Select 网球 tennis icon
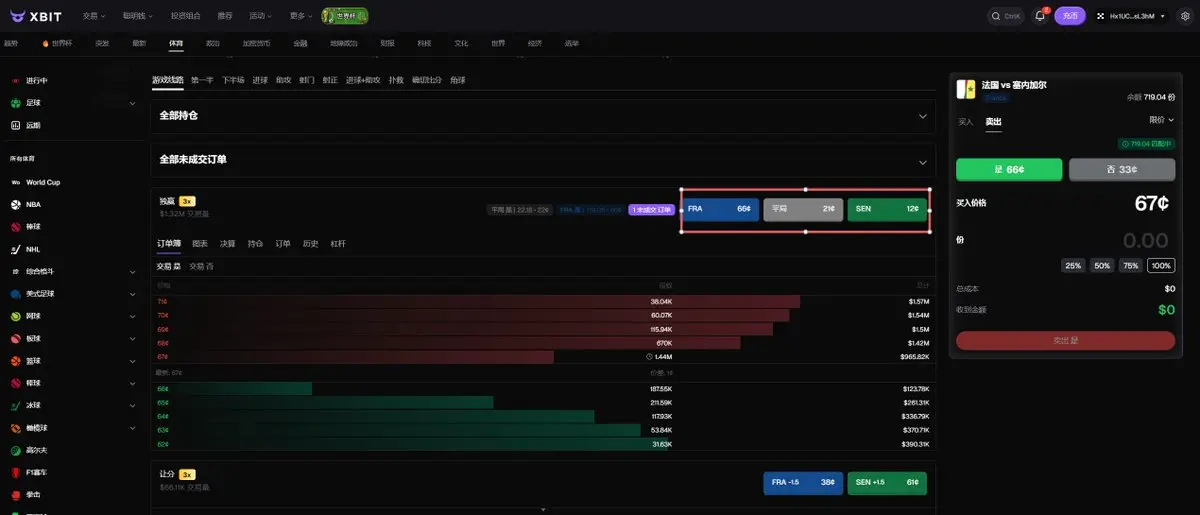Viewport: 1200px width, 515px height. point(16,315)
